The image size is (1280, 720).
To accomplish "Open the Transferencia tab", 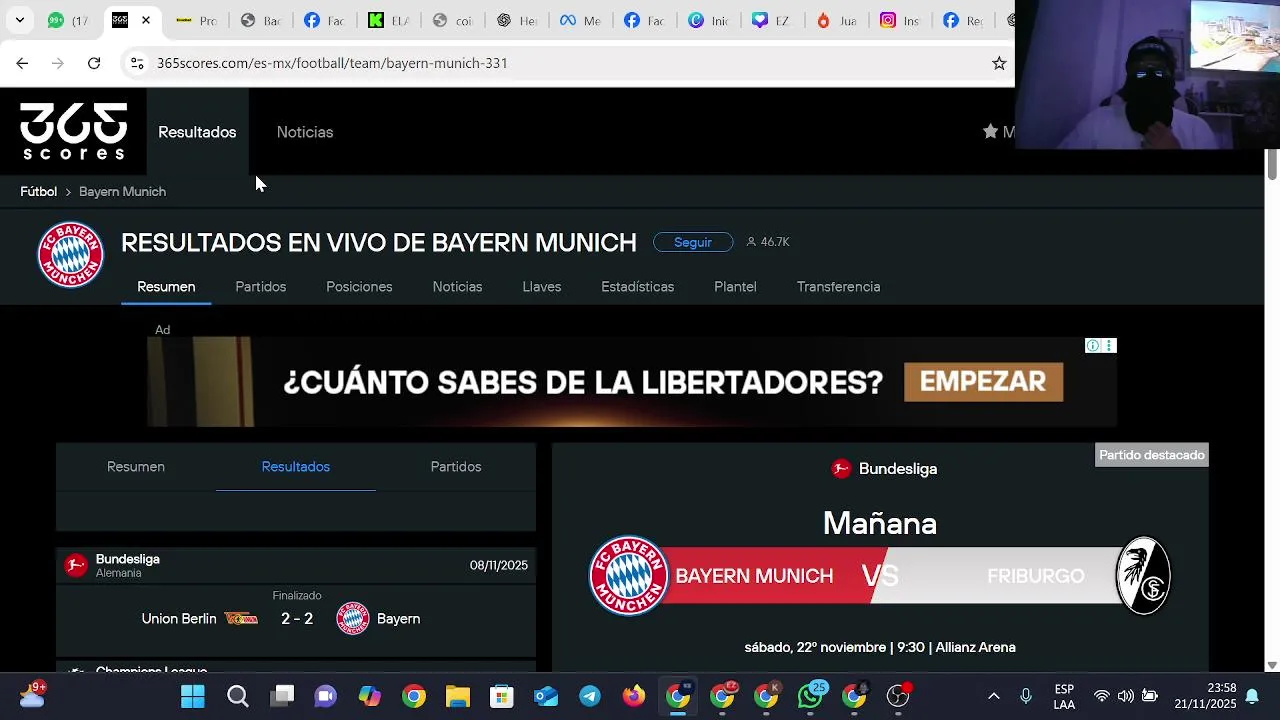I will [838, 287].
